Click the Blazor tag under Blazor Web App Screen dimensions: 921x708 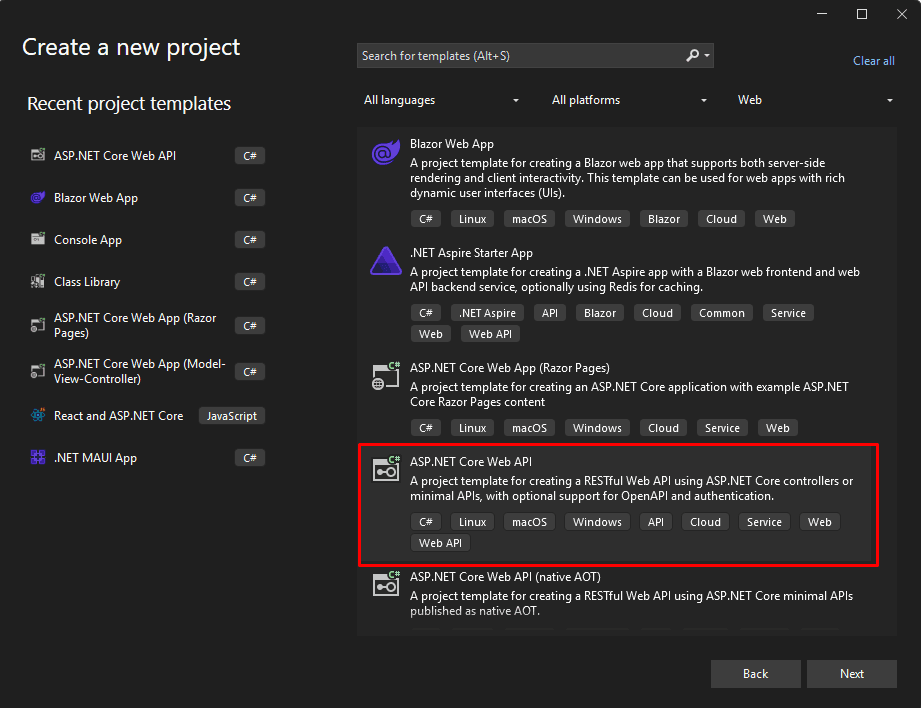(x=664, y=219)
